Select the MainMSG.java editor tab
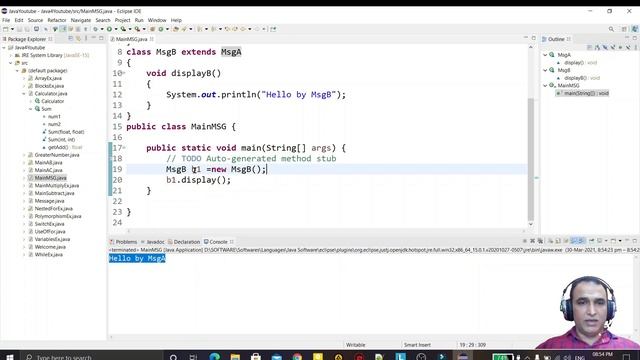This screenshot has height=360, width=640. click(131, 39)
